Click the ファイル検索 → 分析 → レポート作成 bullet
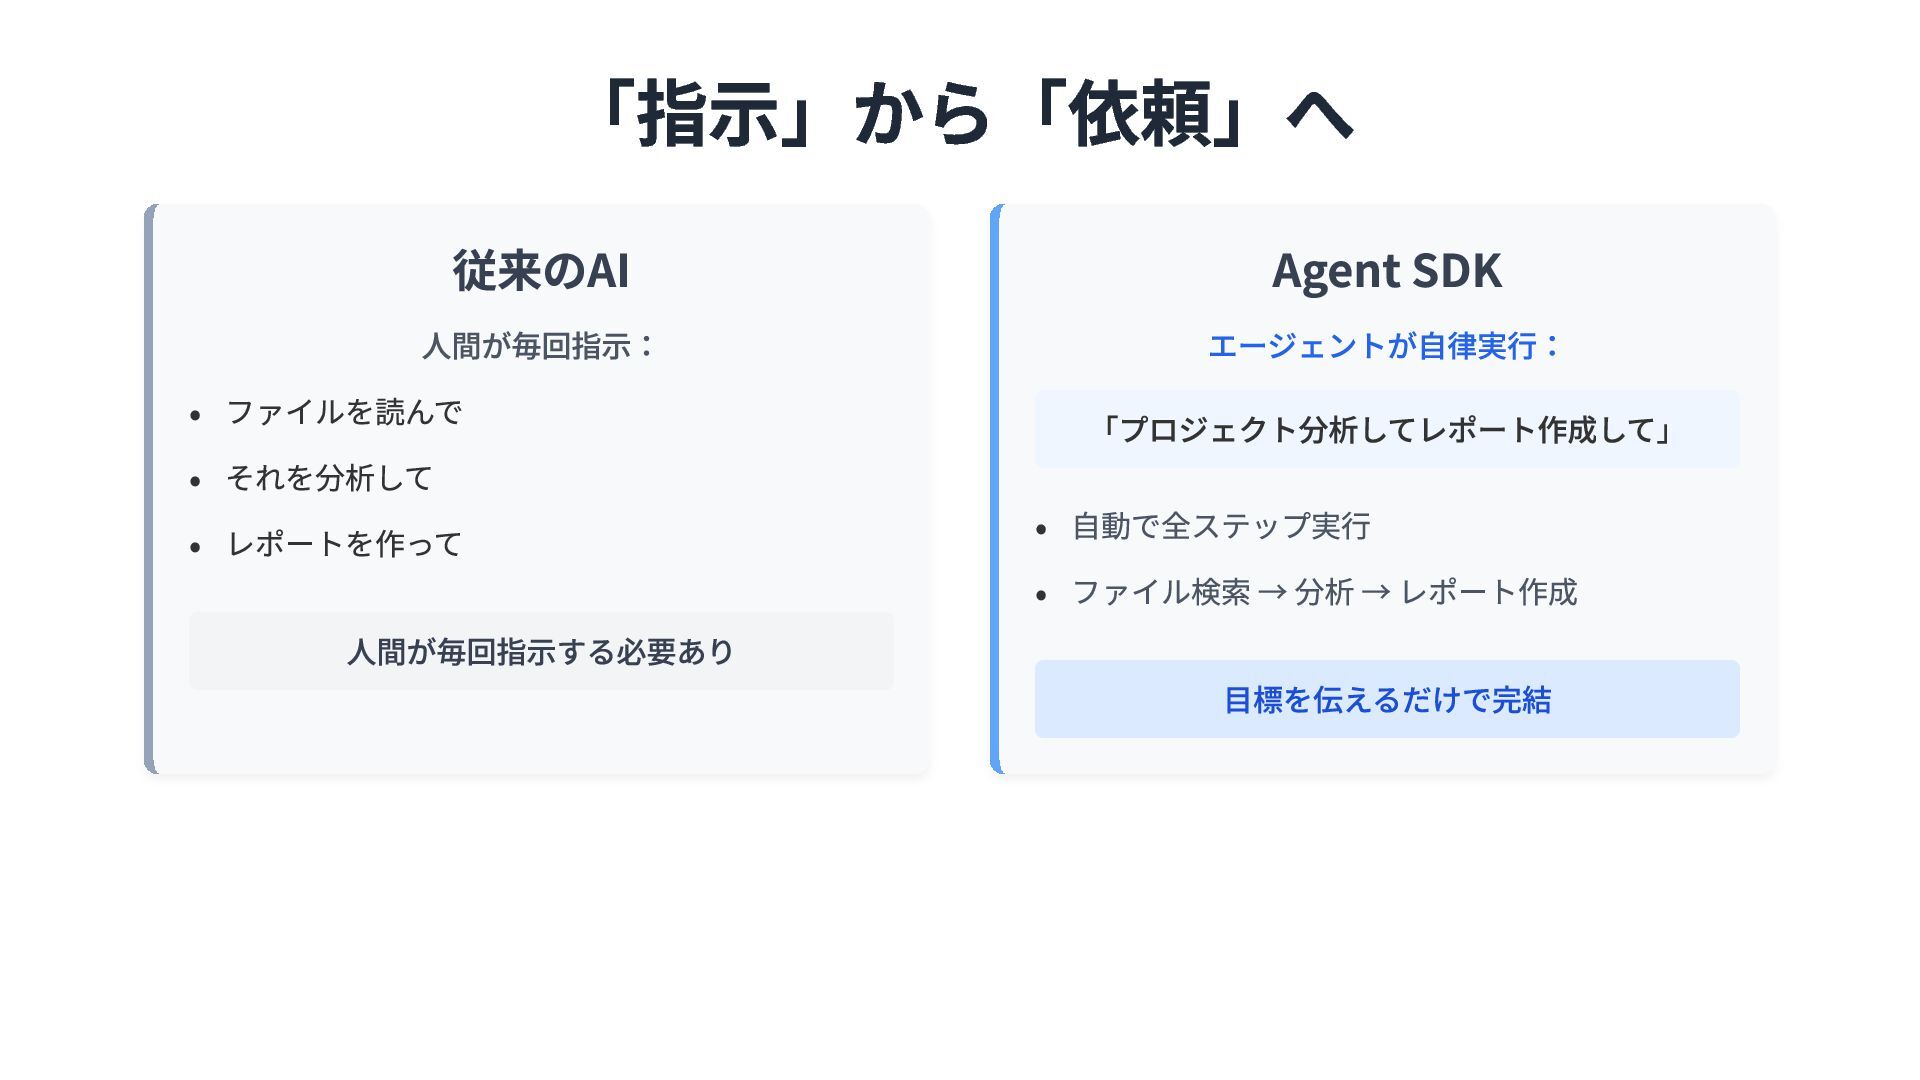Screen dimensions: 1920x1080 [1324, 592]
